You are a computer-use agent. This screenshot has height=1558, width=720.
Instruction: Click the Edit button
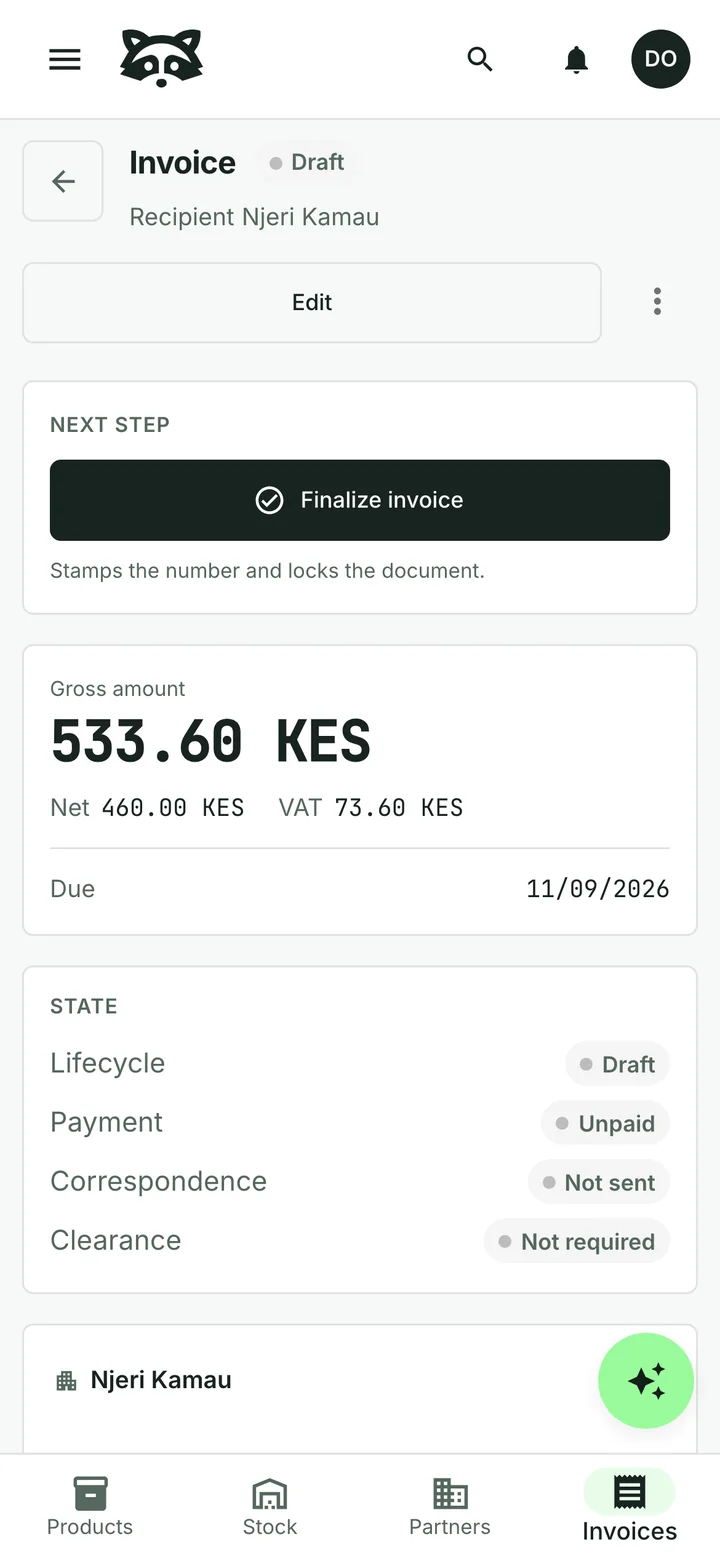pyautogui.click(x=312, y=303)
